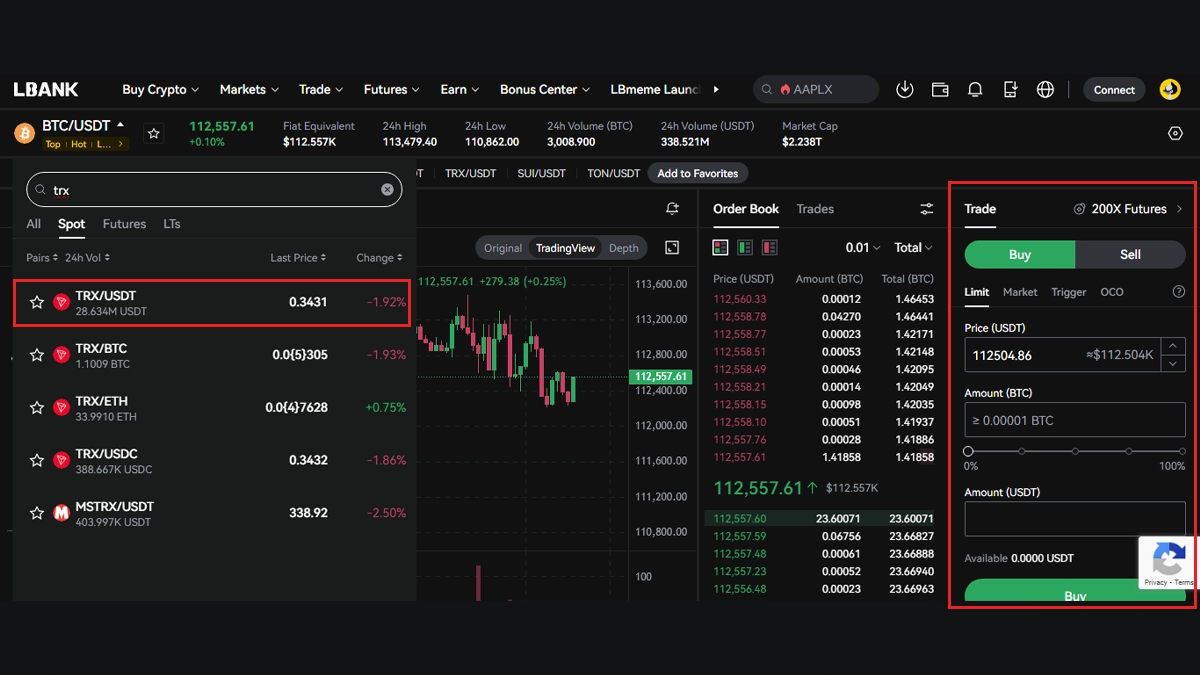Click the Bitcoin coin icon
Viewport: 1200px width, 675px height.
click(24, 133)
